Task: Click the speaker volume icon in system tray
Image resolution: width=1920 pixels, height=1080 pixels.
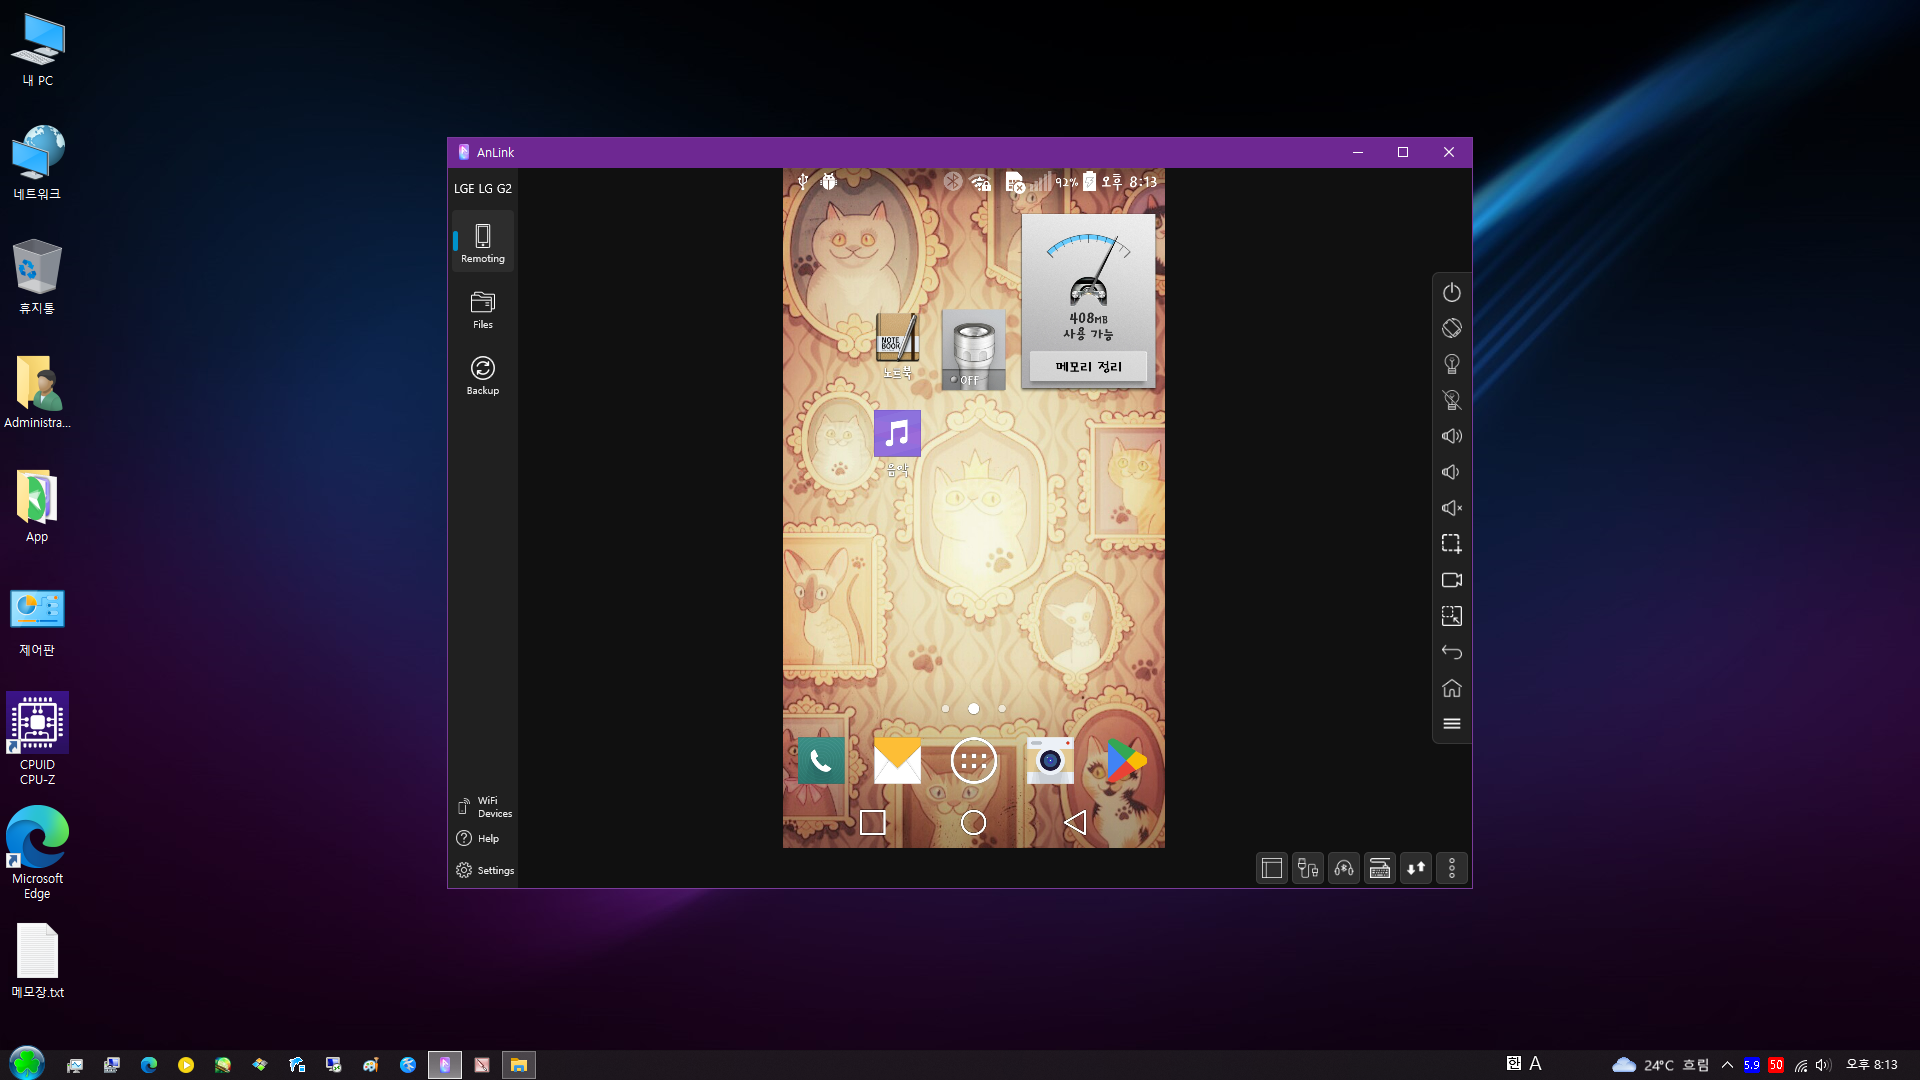Action: pyautogui.click(x=1823, y=1065)
